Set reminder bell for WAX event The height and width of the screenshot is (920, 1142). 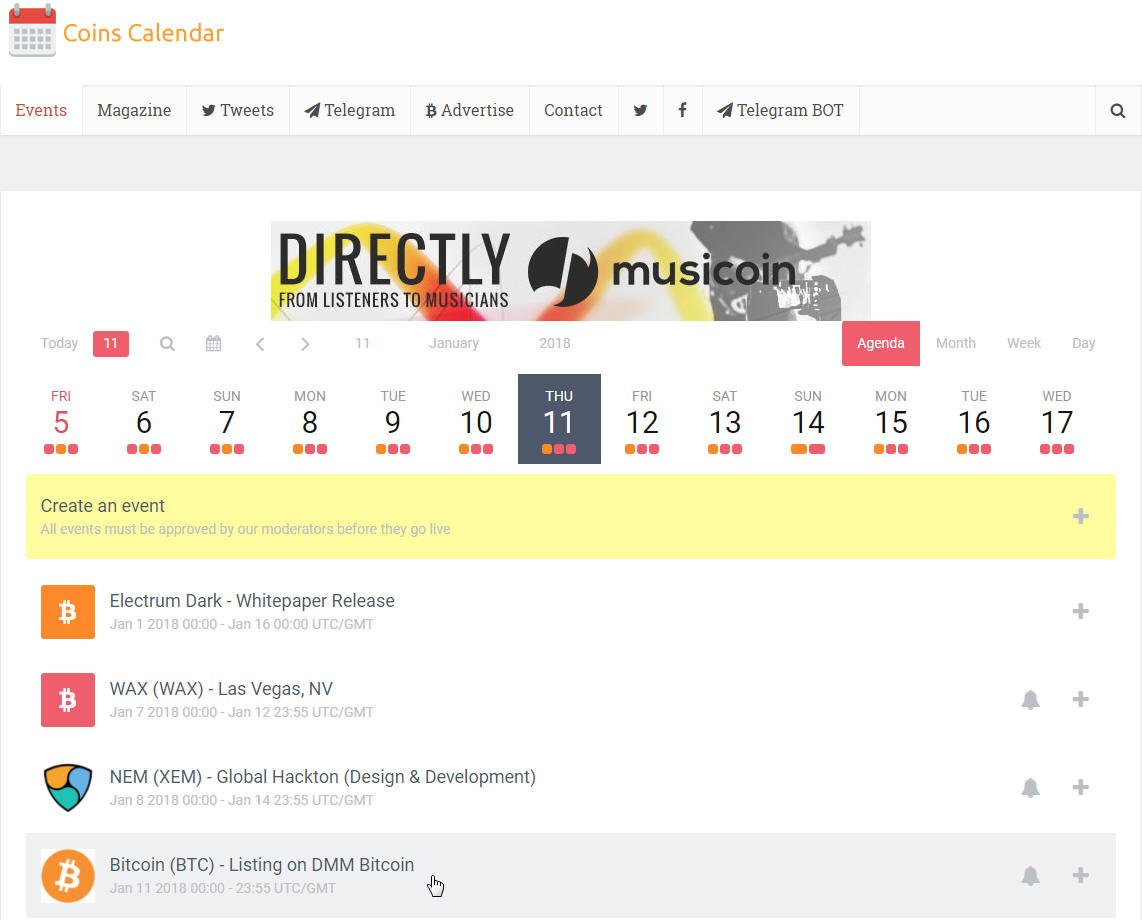tap(1030, 700)
